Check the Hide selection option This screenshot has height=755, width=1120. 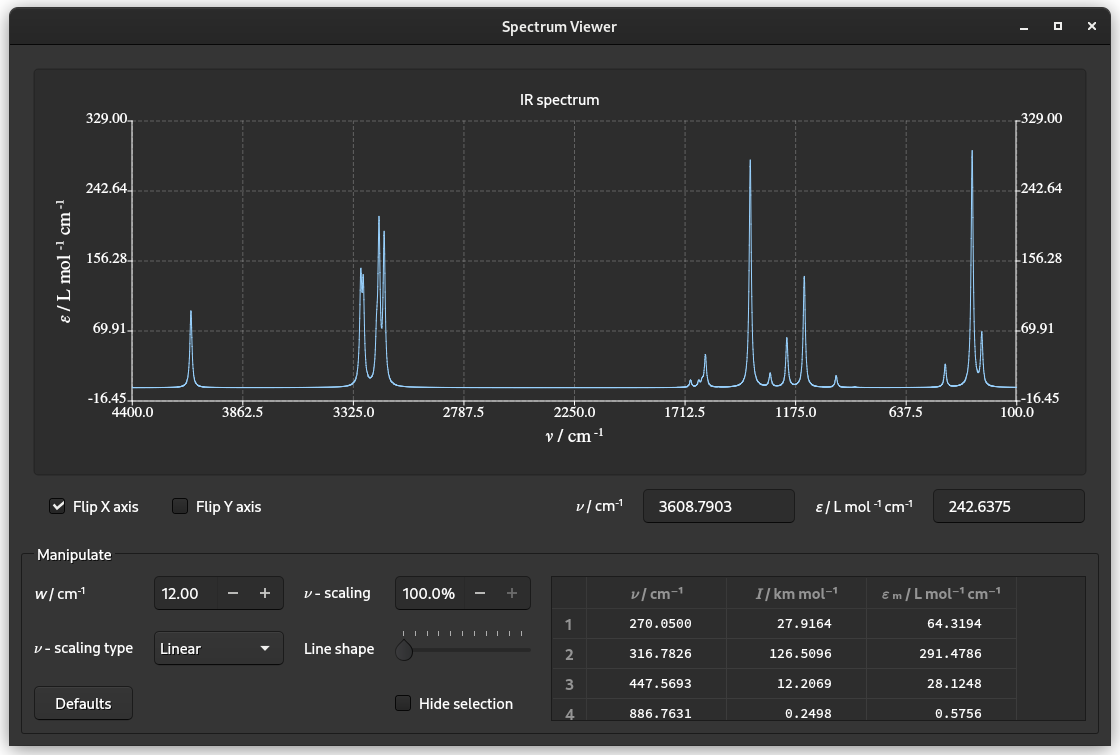click(x=403, y=704)
